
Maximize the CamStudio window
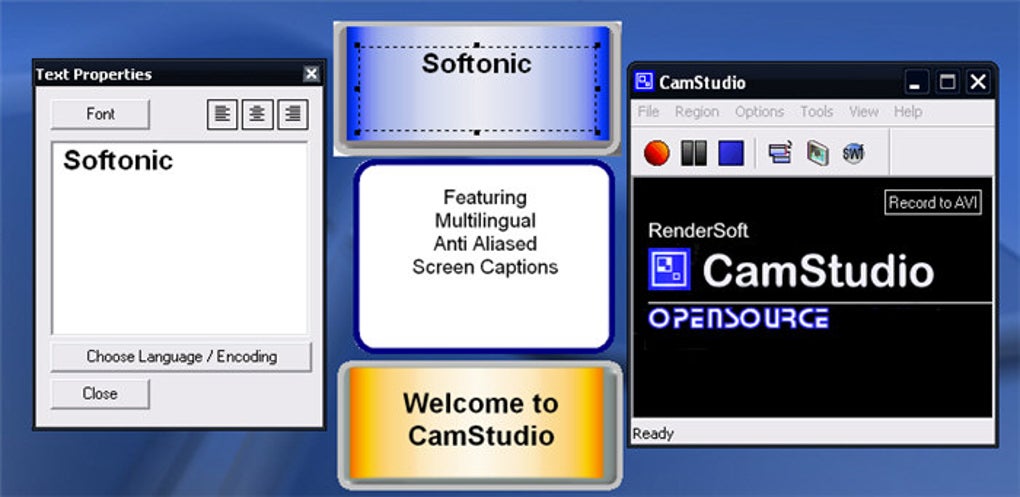click(947, 82)
